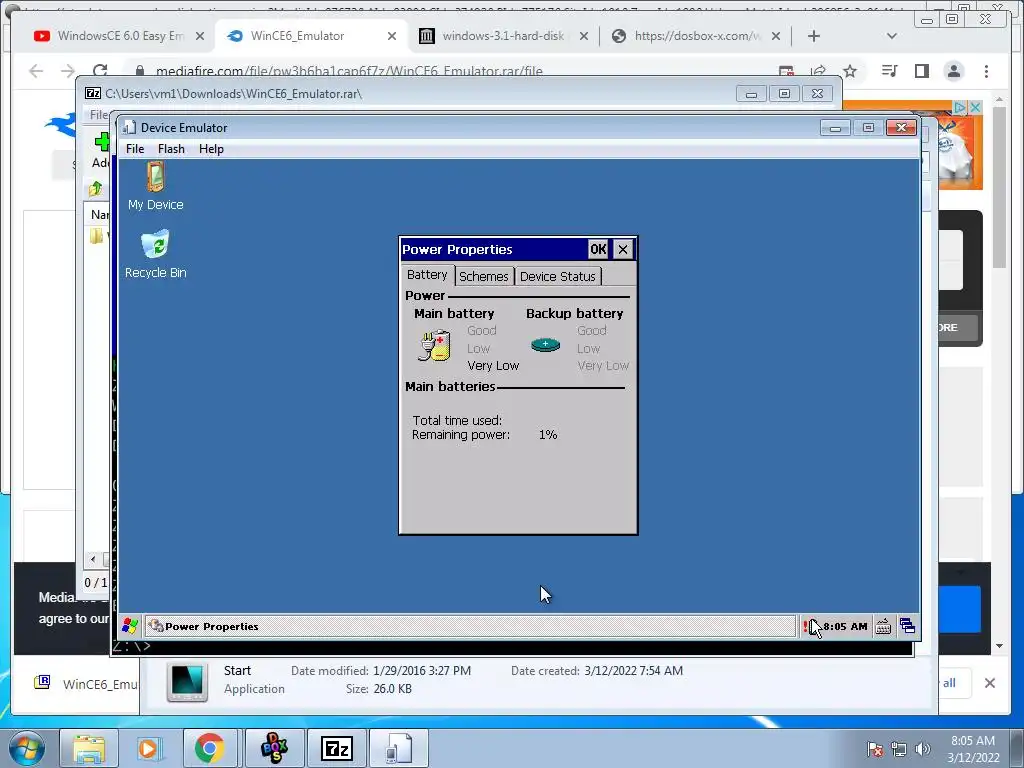1024x768 pixels.
Task: Select Chrome in the Windows taskbar
Action: [209, 748]
